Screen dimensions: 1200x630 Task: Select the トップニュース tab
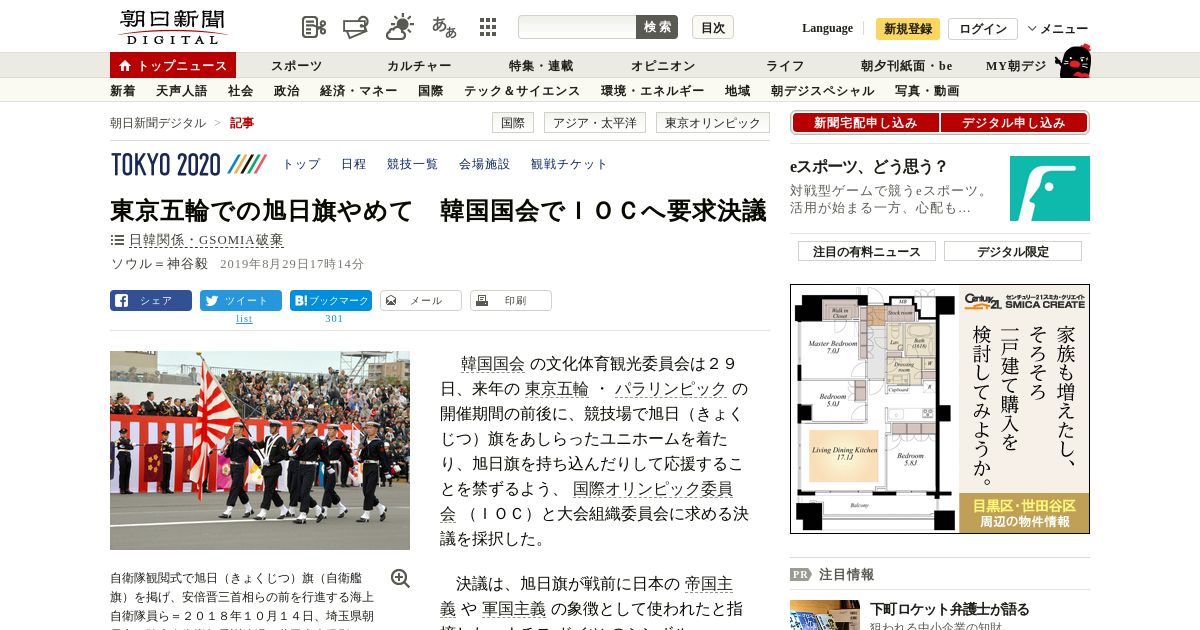(x=173, y=66)
